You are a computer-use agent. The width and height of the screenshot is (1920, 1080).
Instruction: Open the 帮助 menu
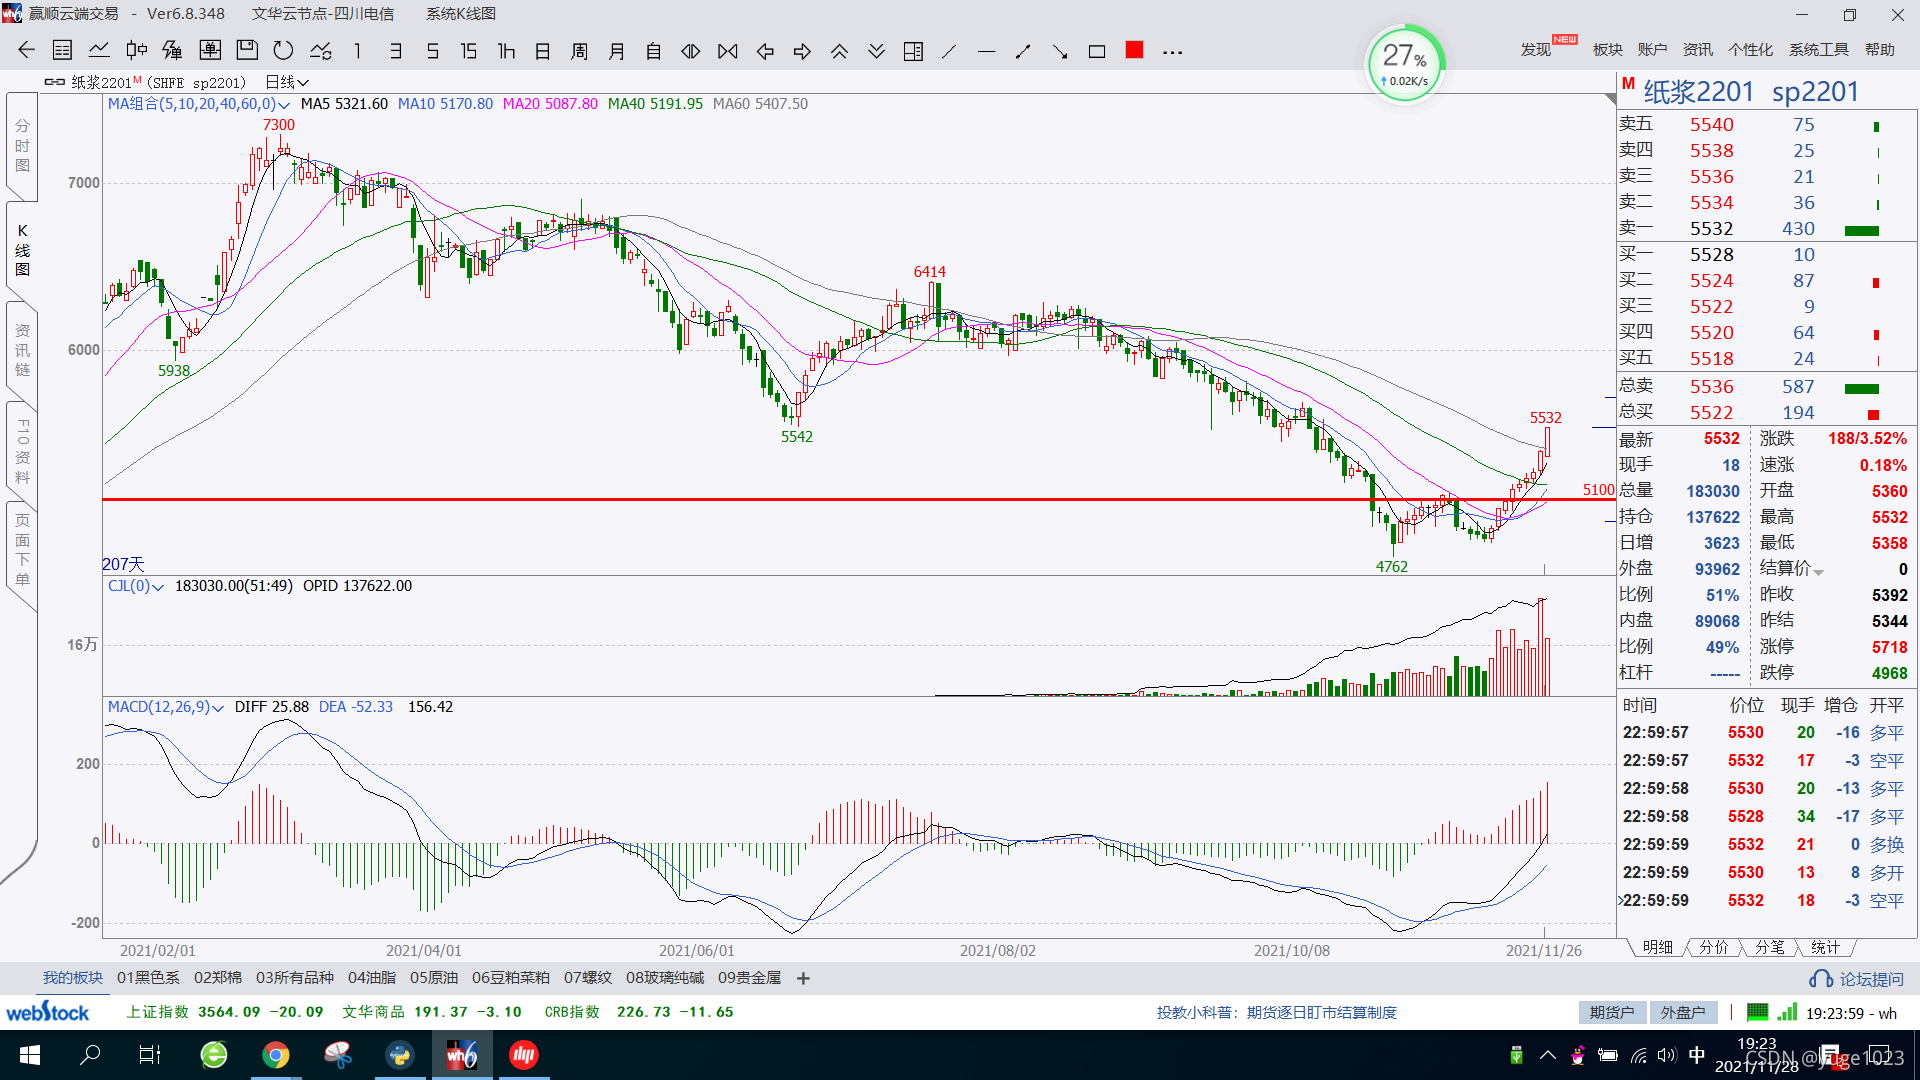pos(1880,49)
